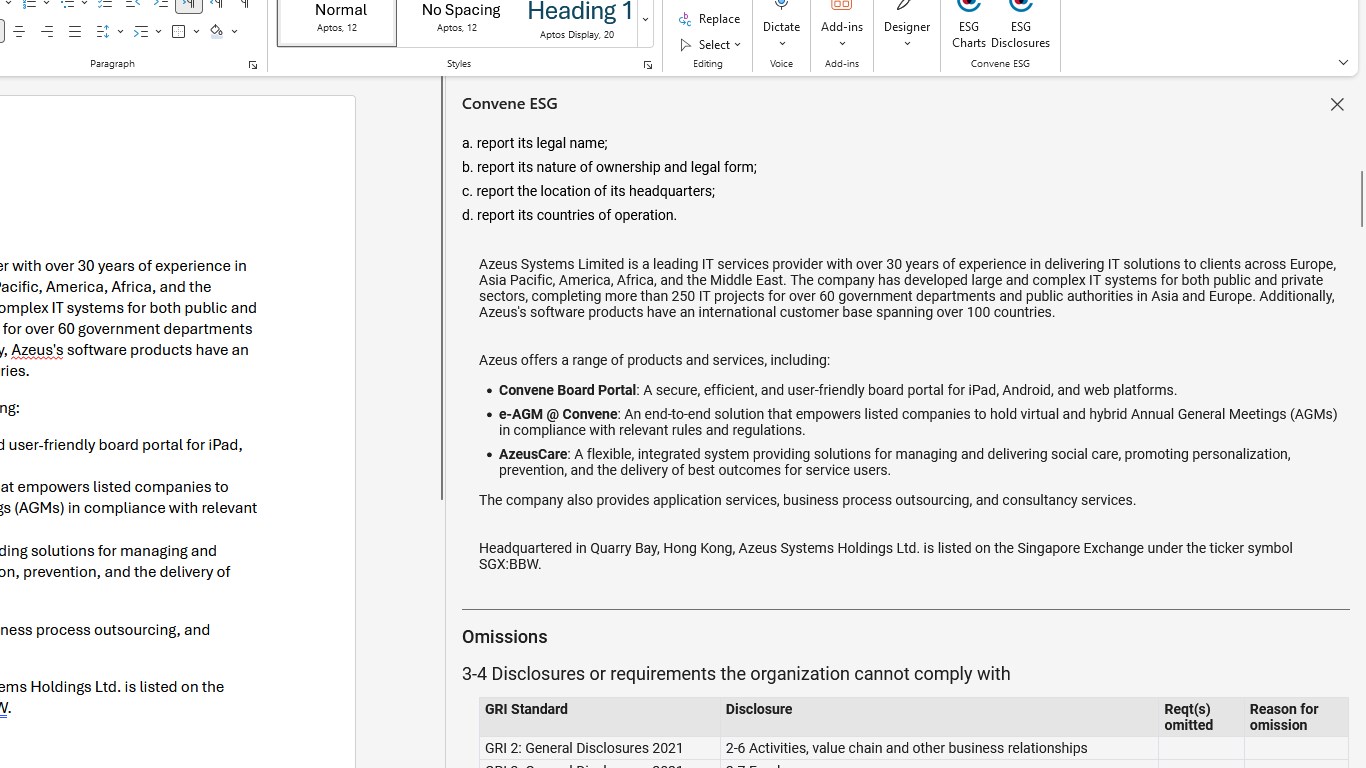Click the Convene ESG pane vertical scrollbar
Screen dimensions: 1366x768
pyautogui.click(x=1360, y=200)
